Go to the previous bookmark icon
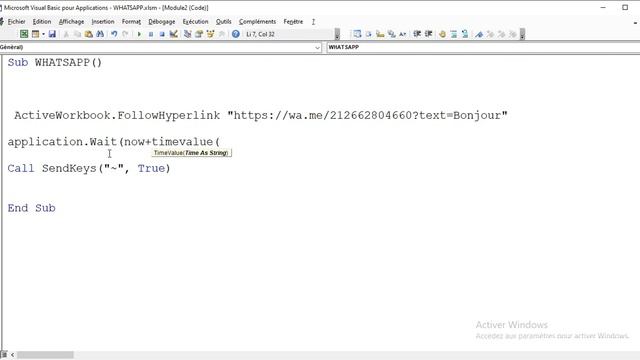The width and height of the screenshot is (640, 360). pos(501,34)
